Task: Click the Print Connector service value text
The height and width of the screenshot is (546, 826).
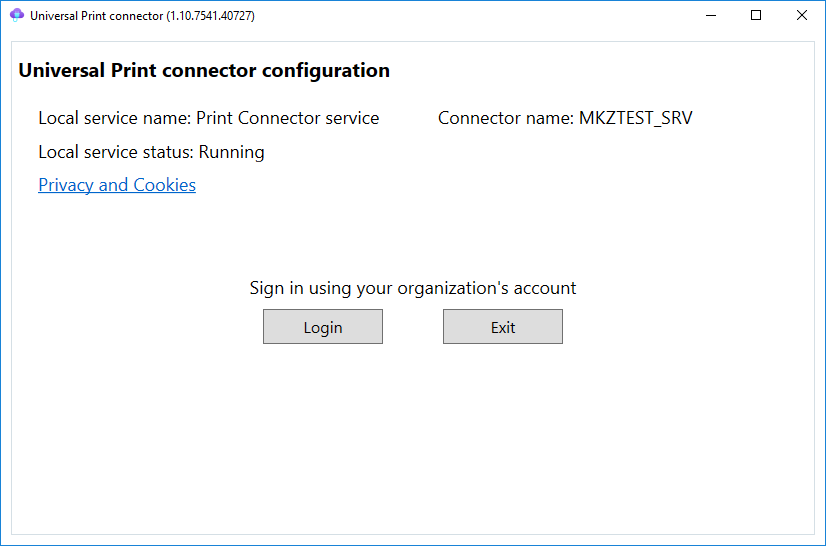Action: (288, 118)
